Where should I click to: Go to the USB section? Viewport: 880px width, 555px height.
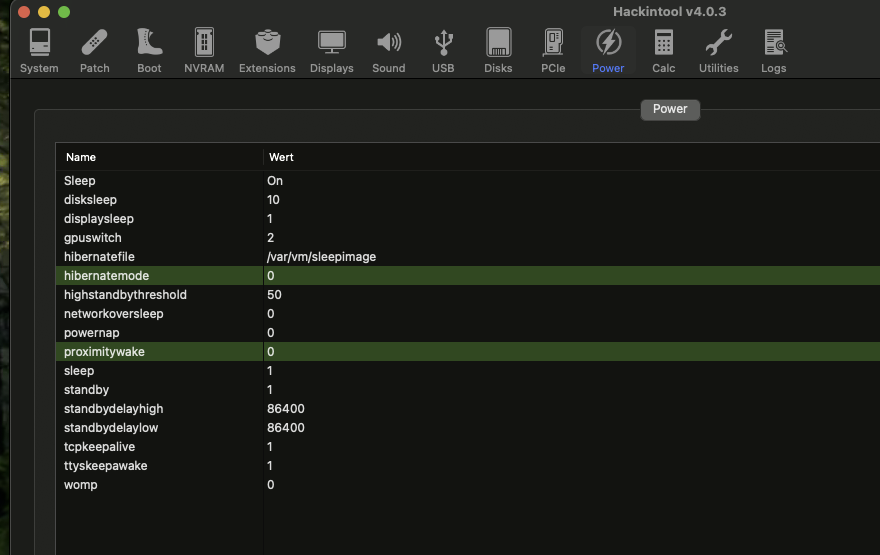[x=443, y=51]
